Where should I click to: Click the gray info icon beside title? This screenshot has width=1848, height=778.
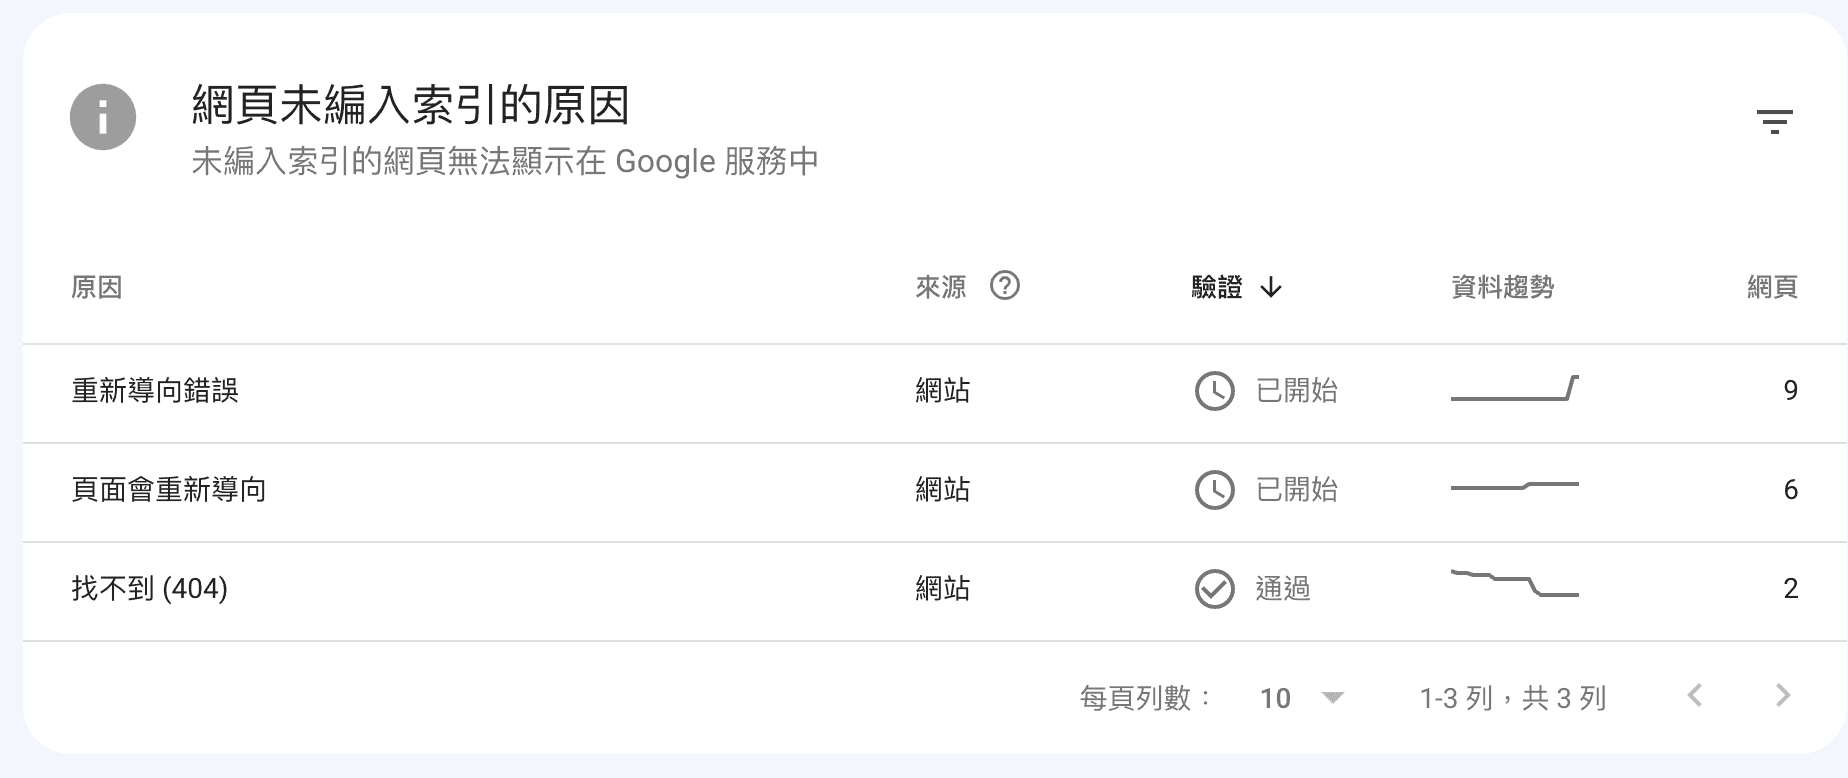tap(102, 118)
